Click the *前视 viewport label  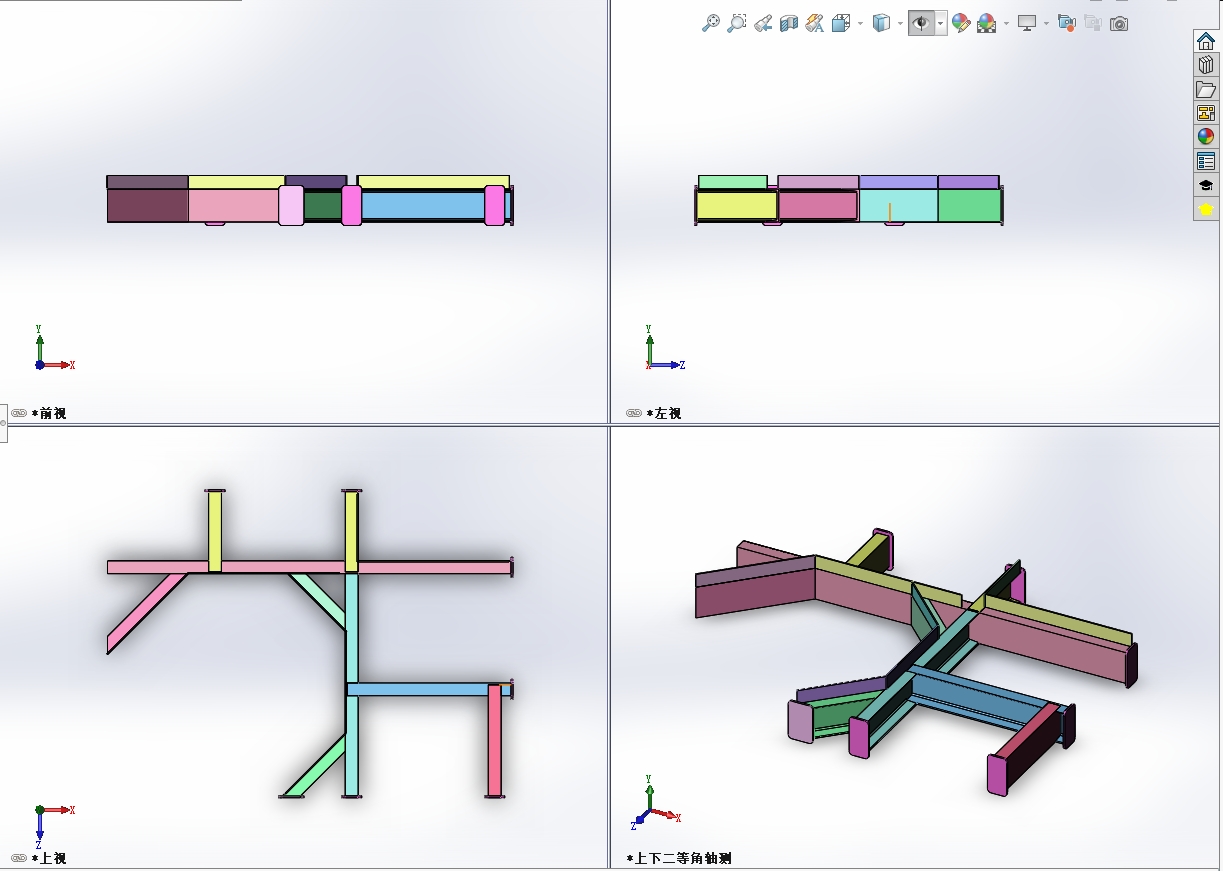49,413
